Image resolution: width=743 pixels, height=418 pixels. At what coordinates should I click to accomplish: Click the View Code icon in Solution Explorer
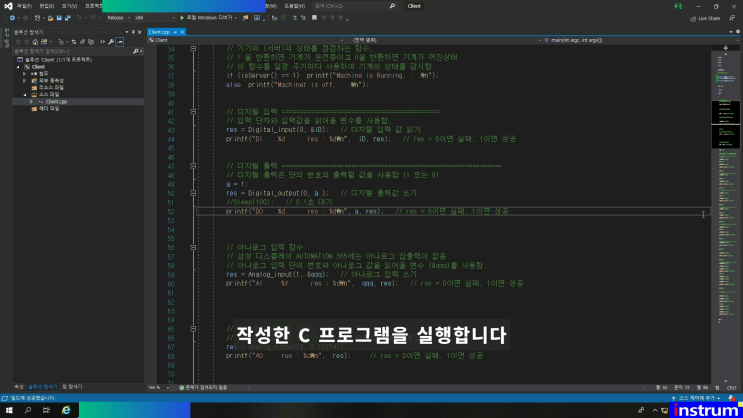tap(102, 42)
